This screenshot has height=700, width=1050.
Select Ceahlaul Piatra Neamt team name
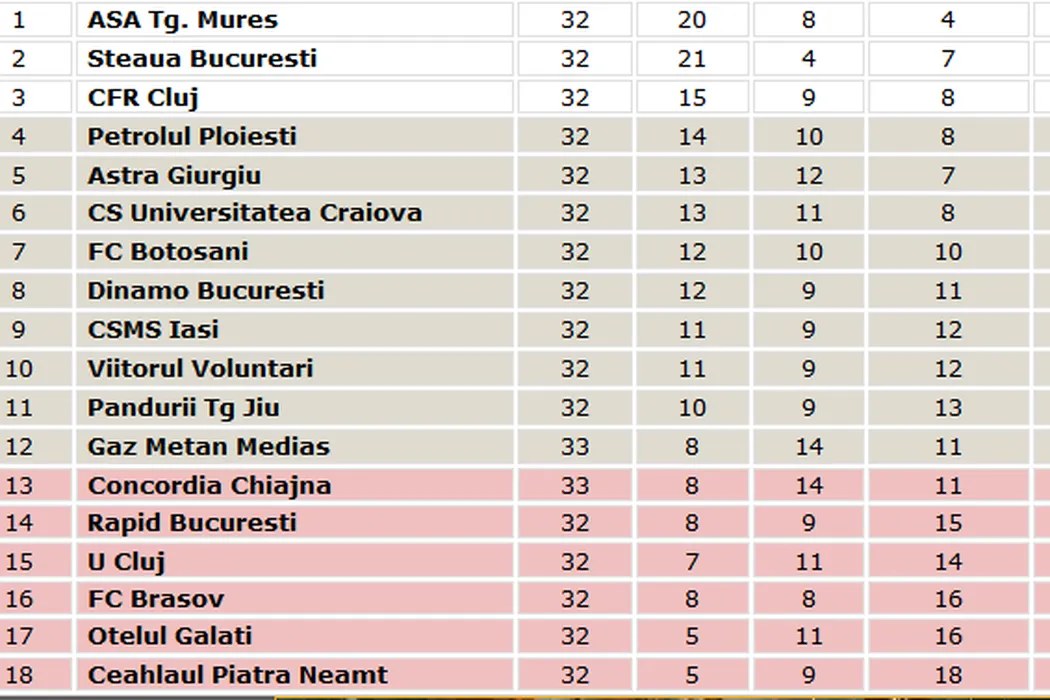click(238, 675)
